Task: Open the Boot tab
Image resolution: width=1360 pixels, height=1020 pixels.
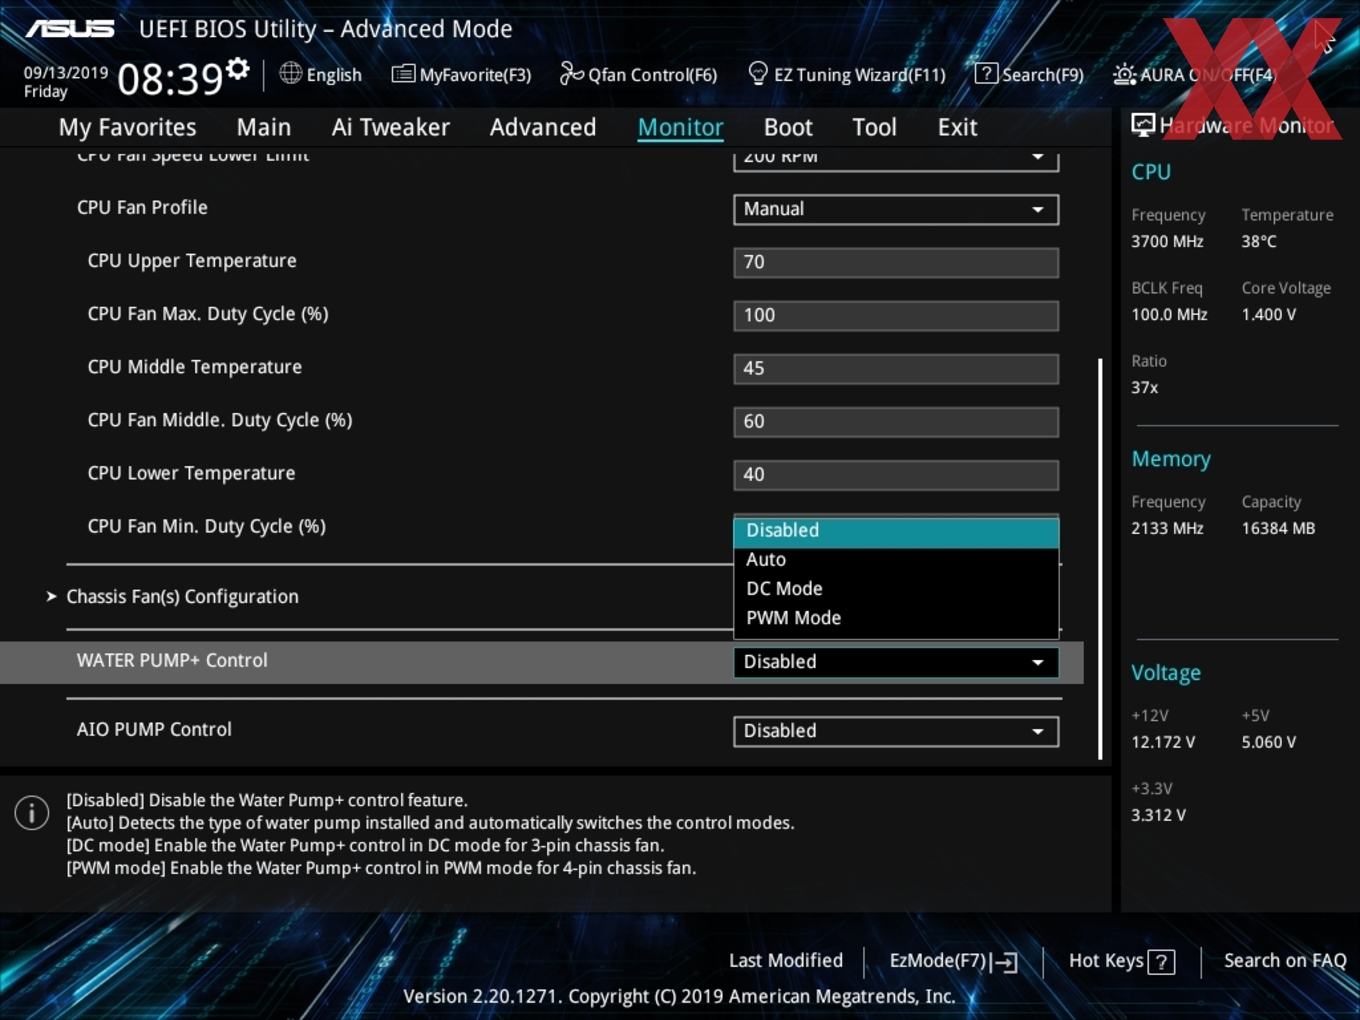Action: 788,127
